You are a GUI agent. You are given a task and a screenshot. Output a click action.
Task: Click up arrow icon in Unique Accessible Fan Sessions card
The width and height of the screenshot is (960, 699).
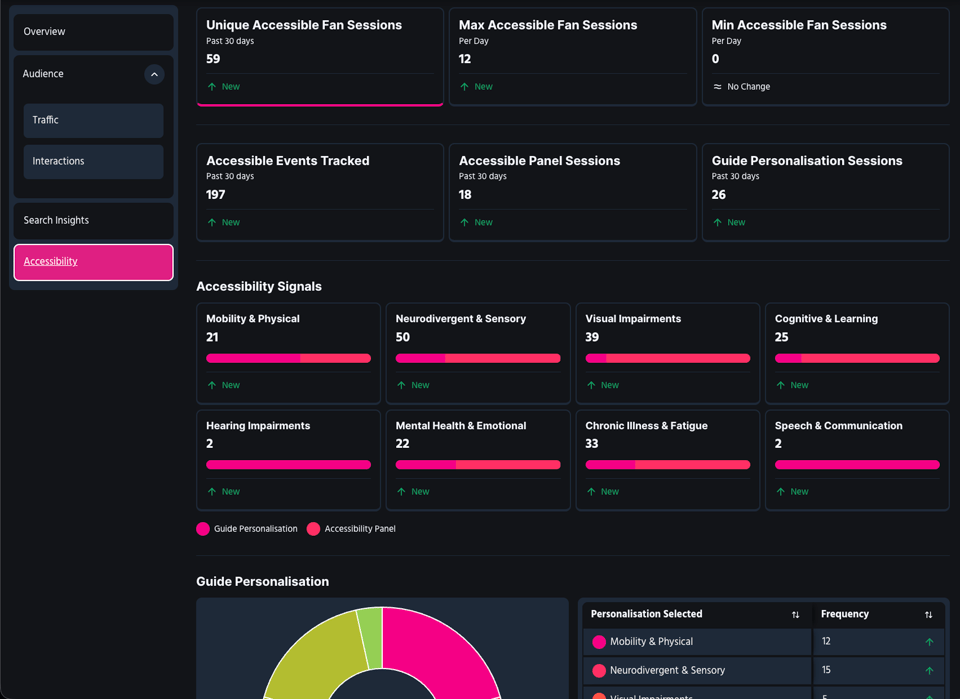(212, 87)
